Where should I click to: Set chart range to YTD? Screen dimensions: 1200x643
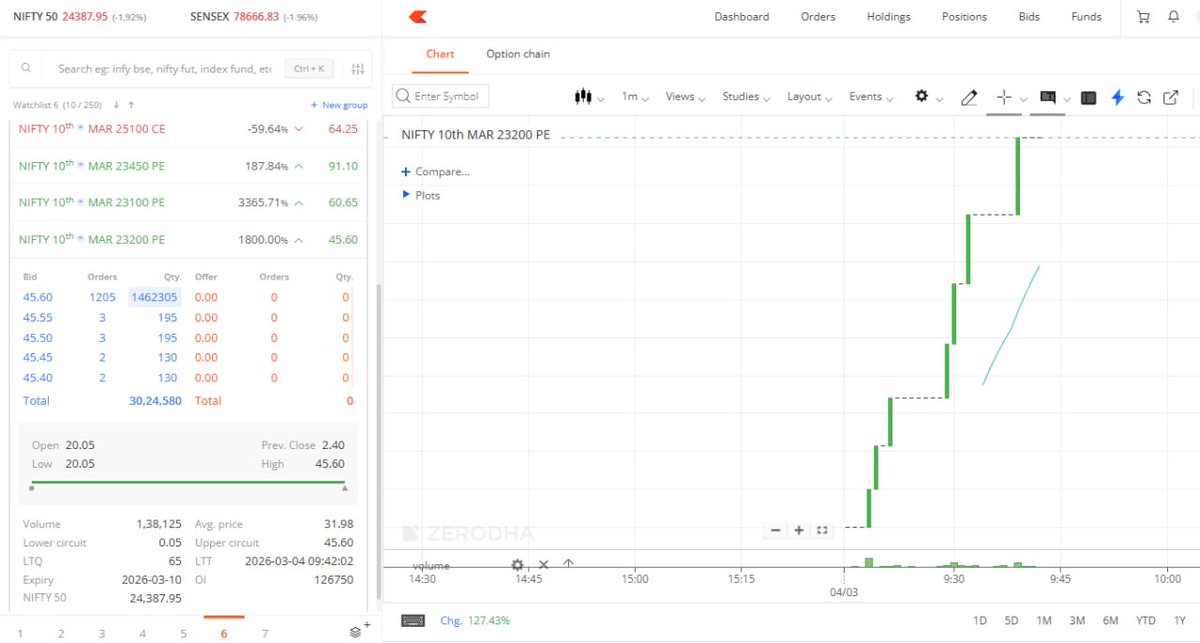[1146, 621]
